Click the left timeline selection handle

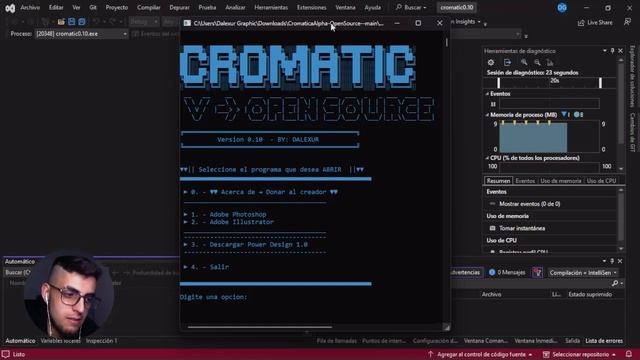pos(498,83)
